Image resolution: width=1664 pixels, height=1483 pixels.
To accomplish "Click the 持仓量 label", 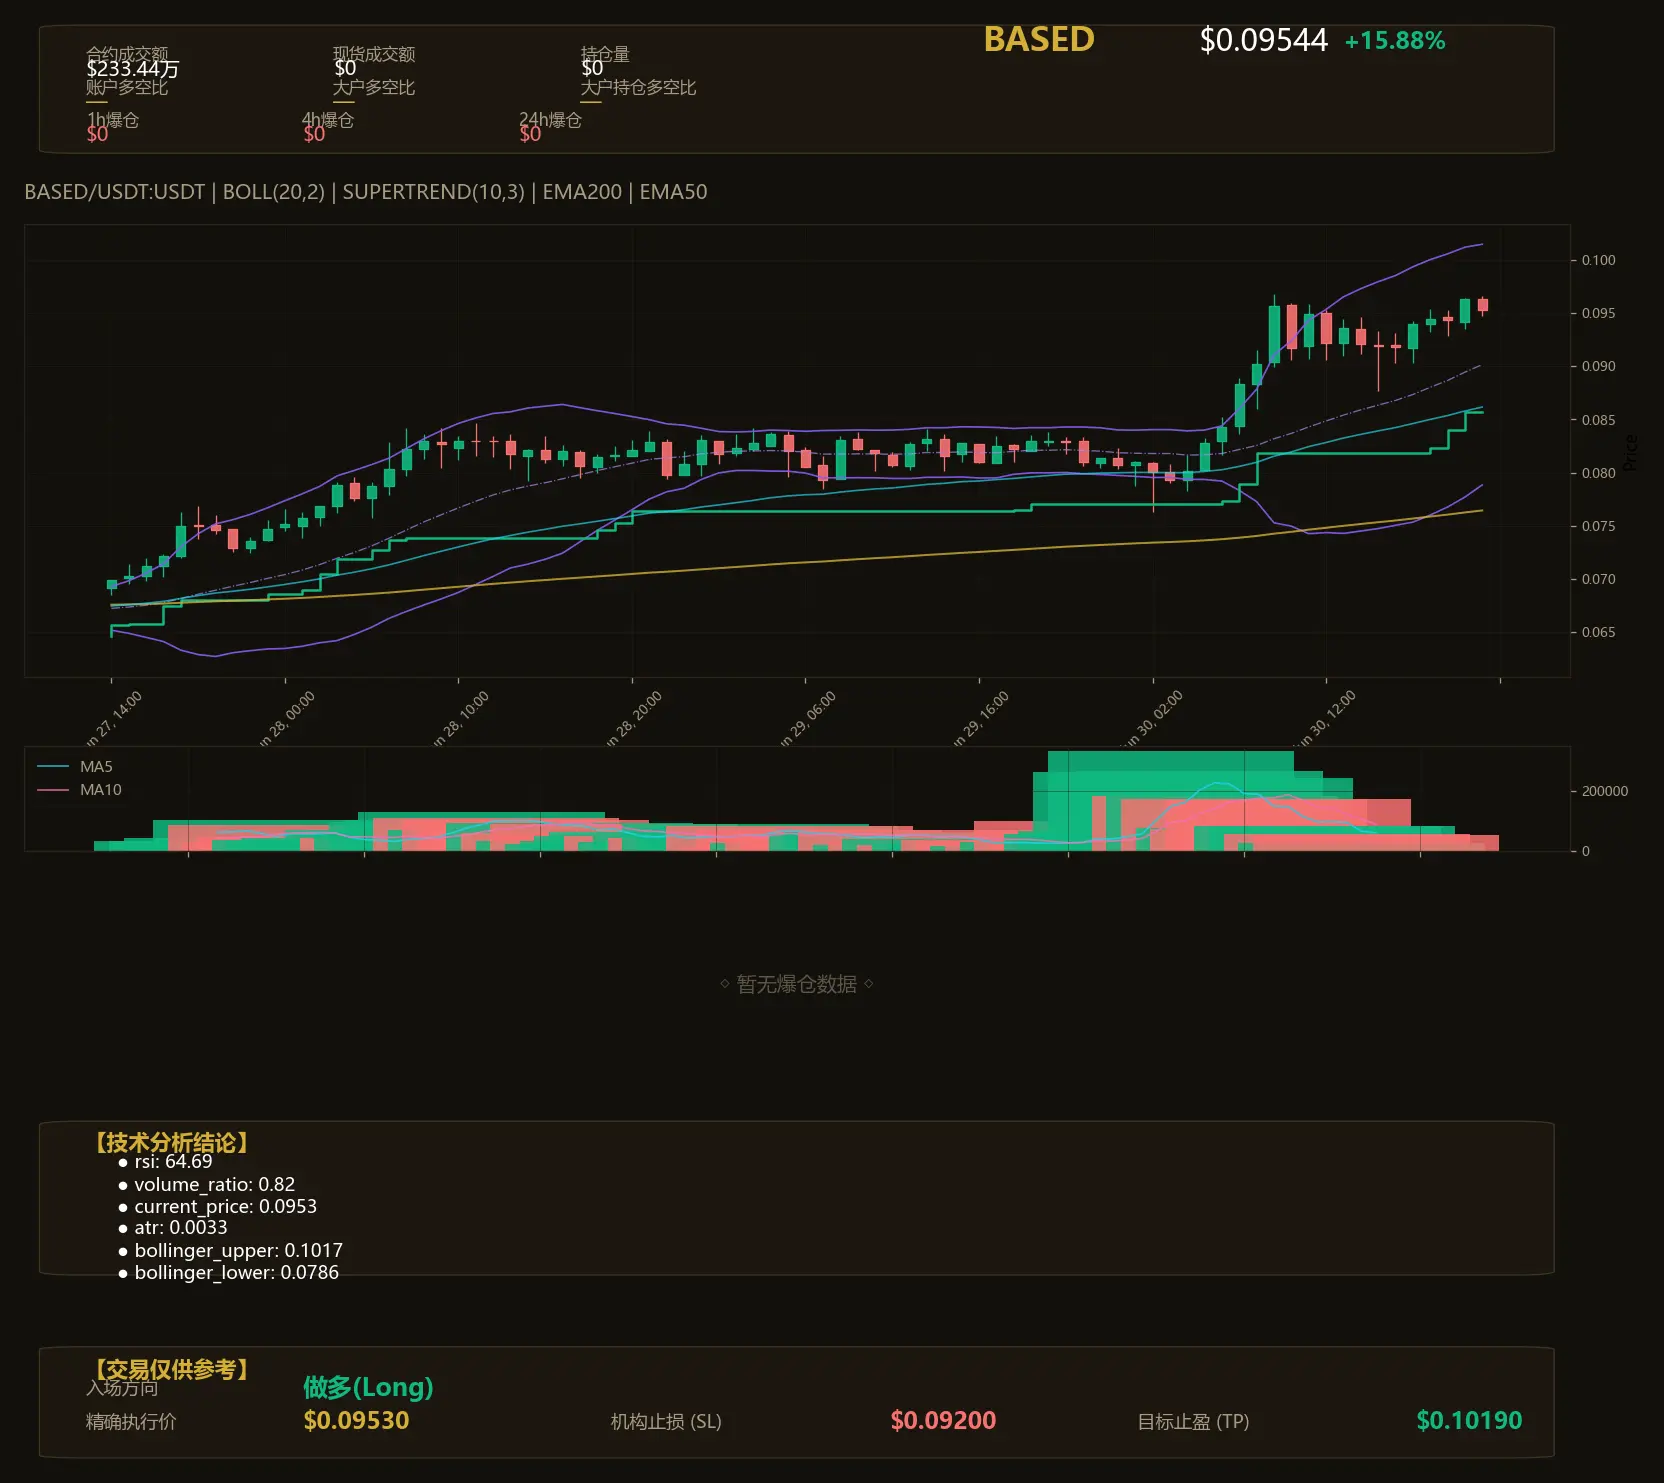I will point(605,54).
